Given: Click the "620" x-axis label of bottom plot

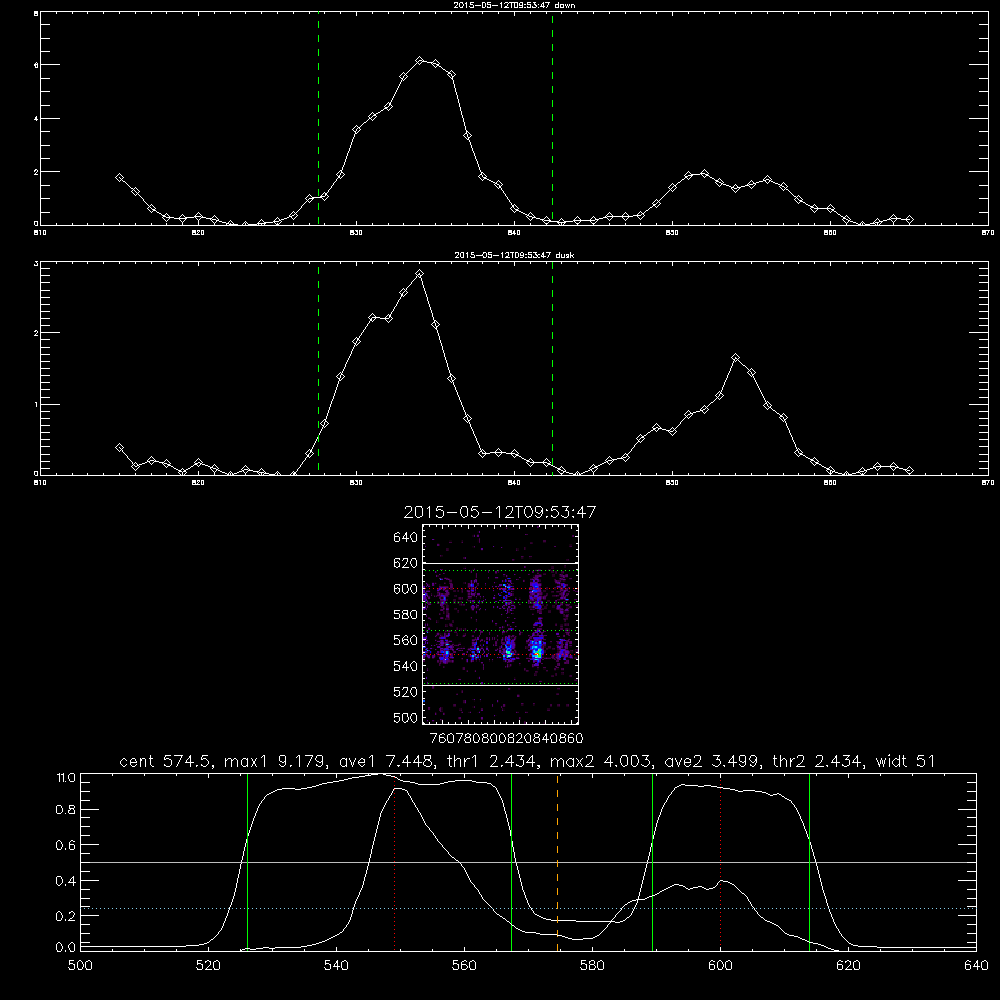Looking at the screenshot, I should click(x=848, y=966).
